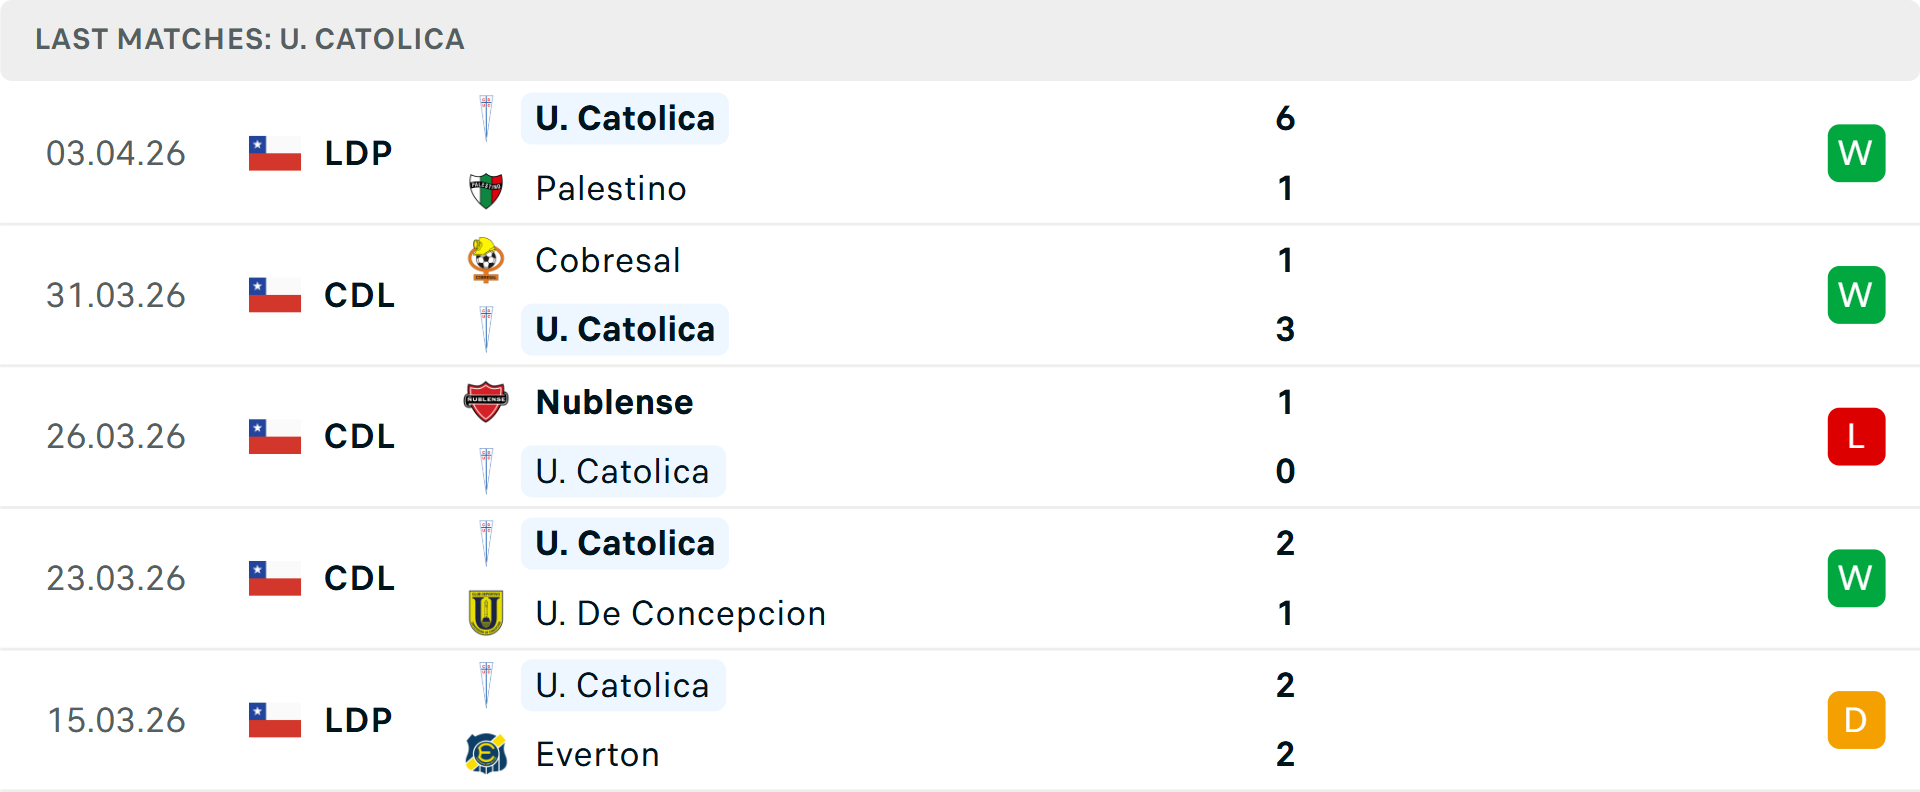Click the LDP league label on 03.04.26

click(x=358, y=153)
